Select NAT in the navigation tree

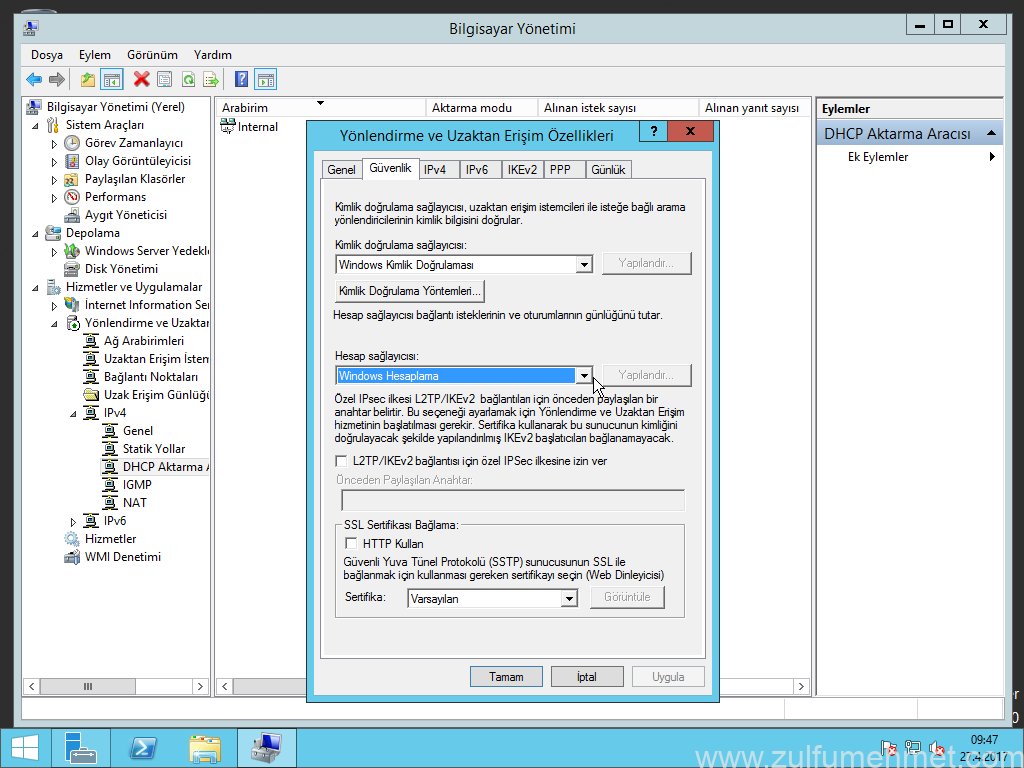pos(135,503)
